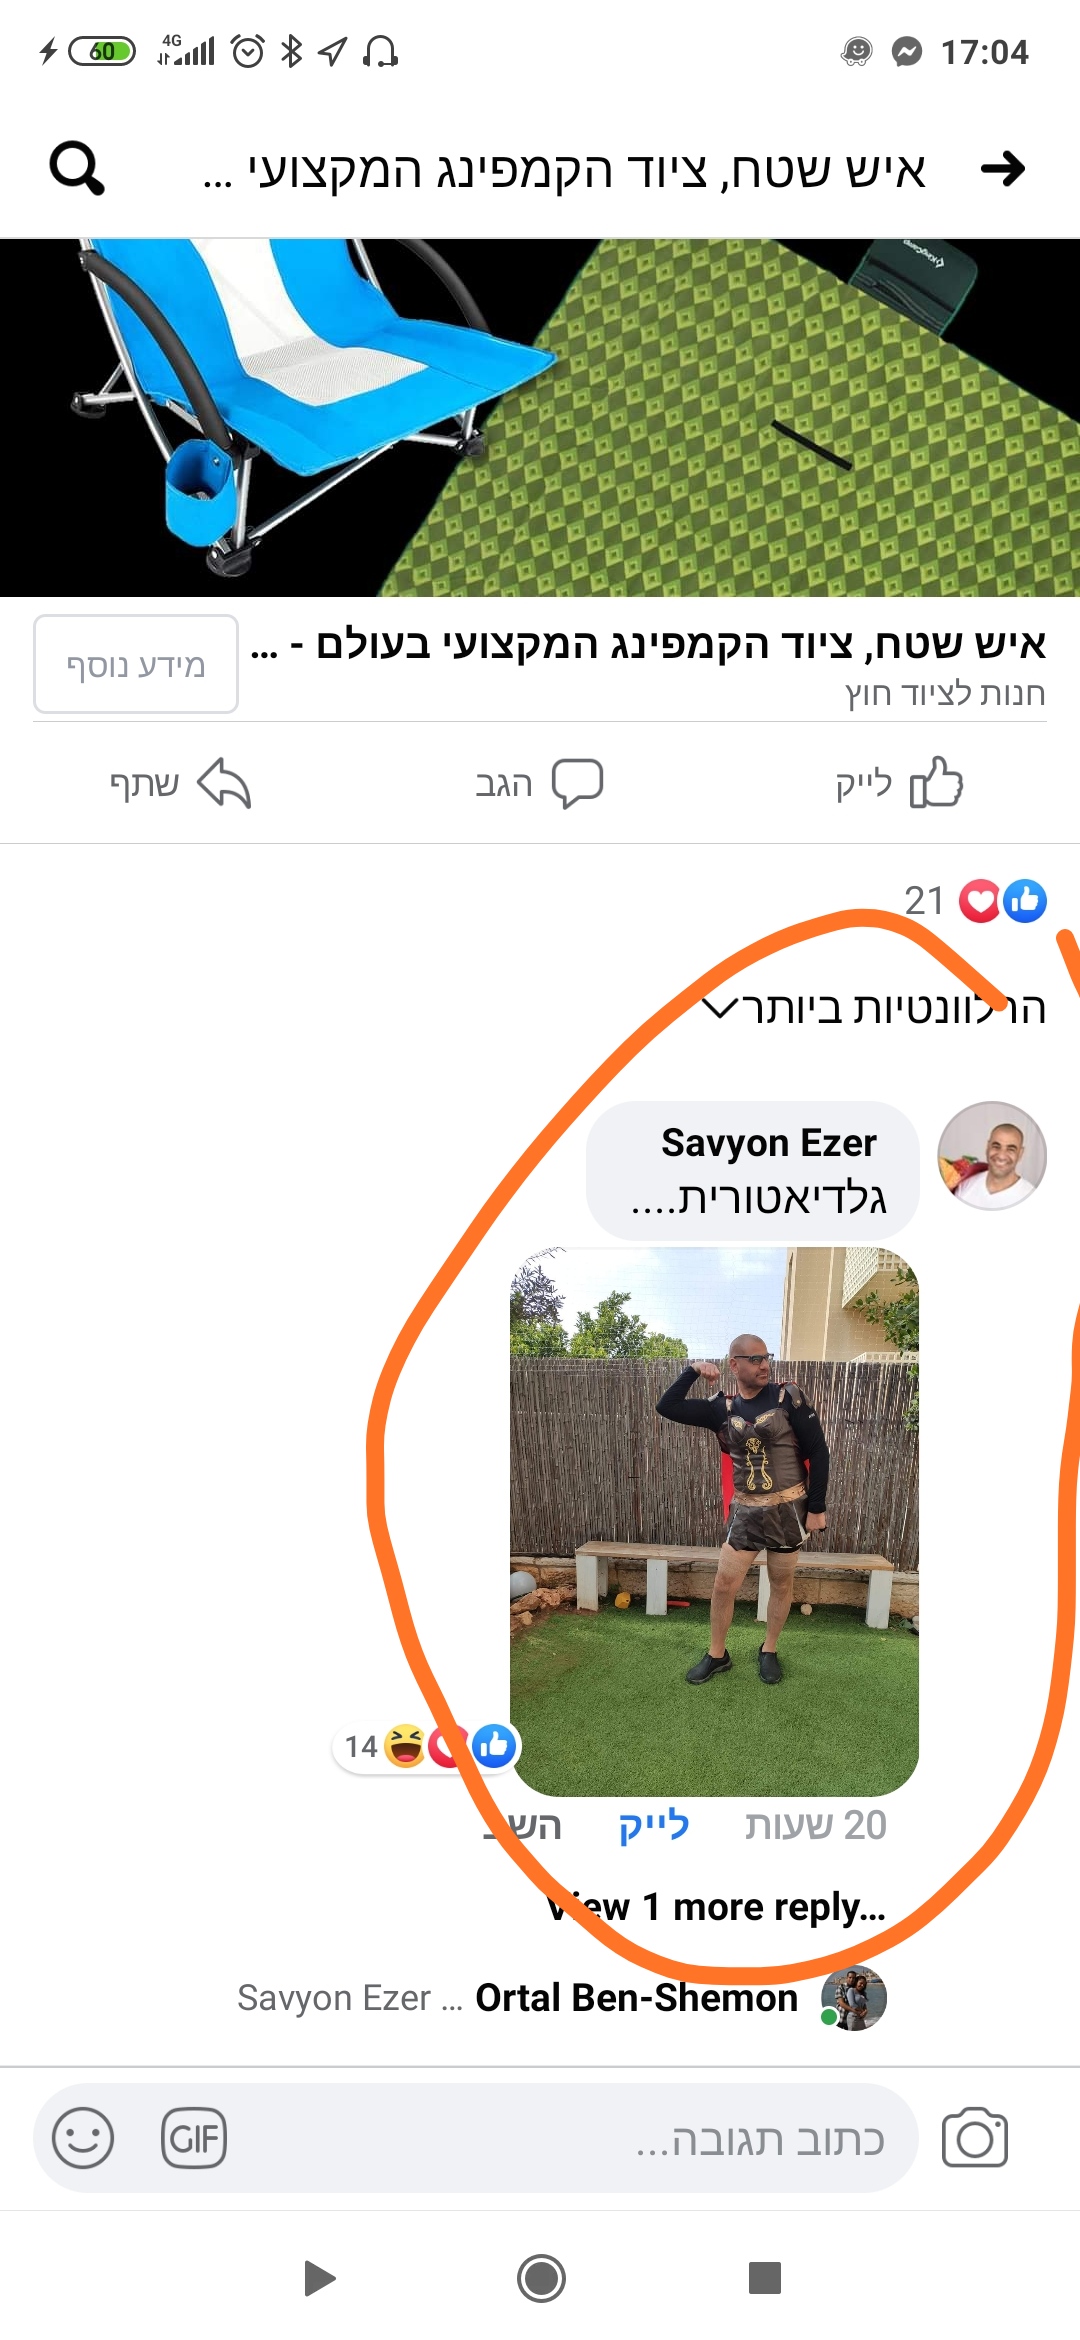The height and width of the screenshot is (2340, 1080).
Task: Open Savyon Ezer's profile name link
Action: tap(769, 1142)
